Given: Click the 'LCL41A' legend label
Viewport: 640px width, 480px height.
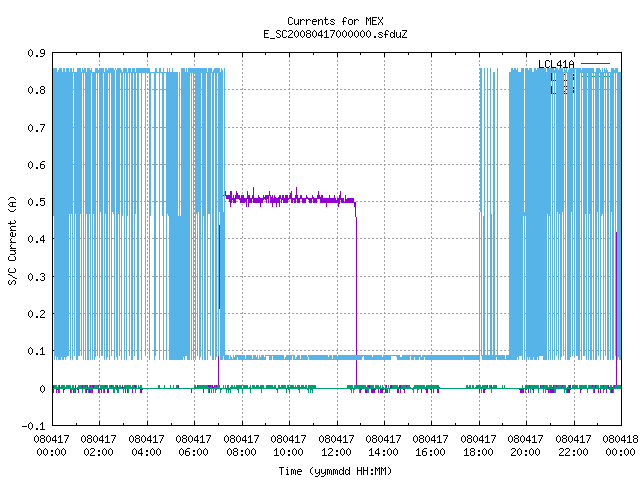Looking at the screenshot, I should click(556, 64).
